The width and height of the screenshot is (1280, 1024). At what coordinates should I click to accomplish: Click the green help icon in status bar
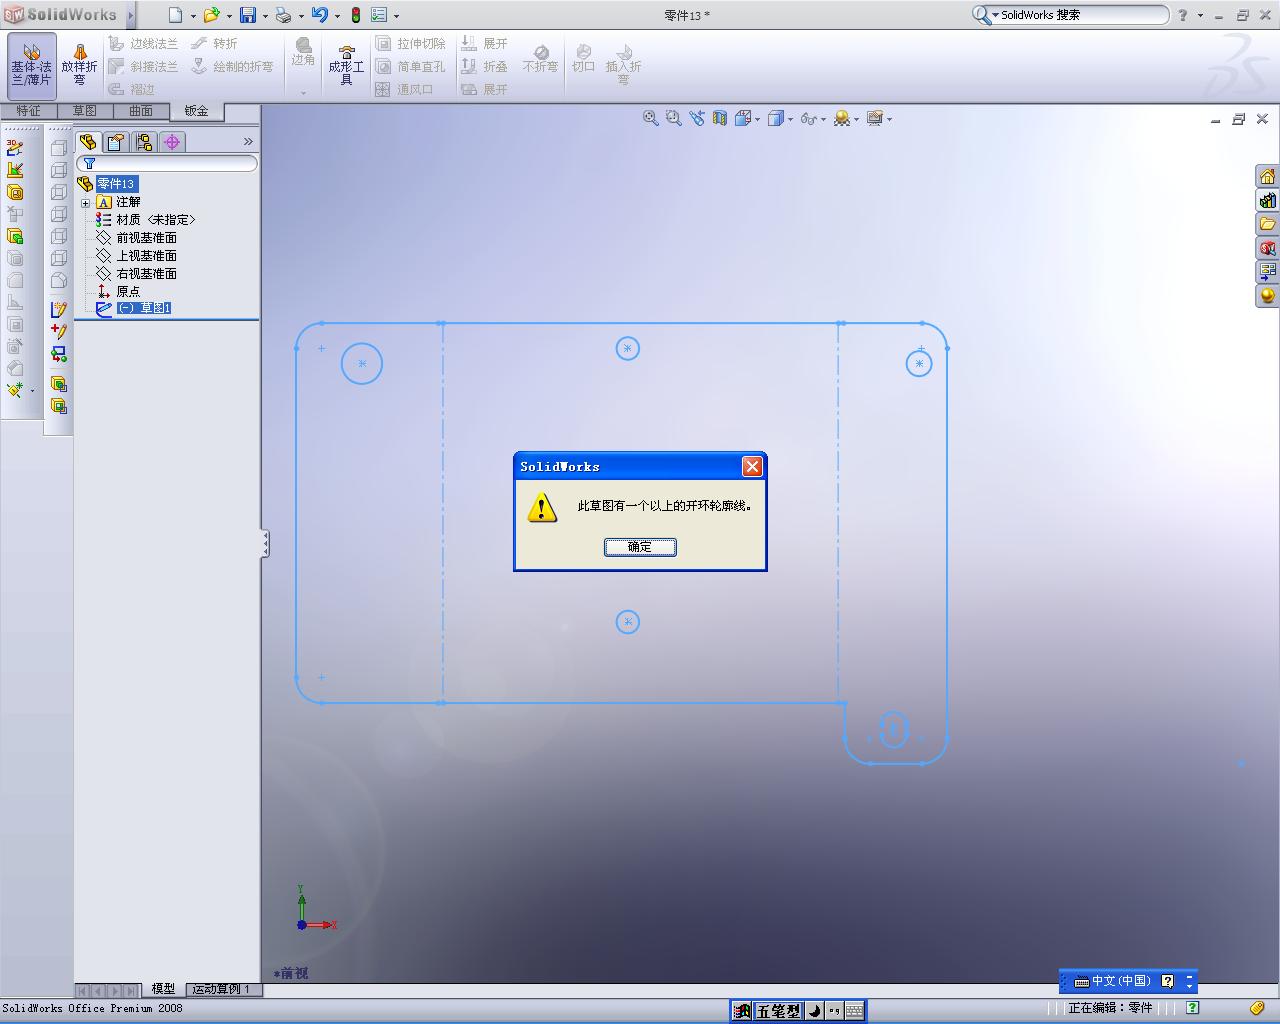tap(1193, 1008)
